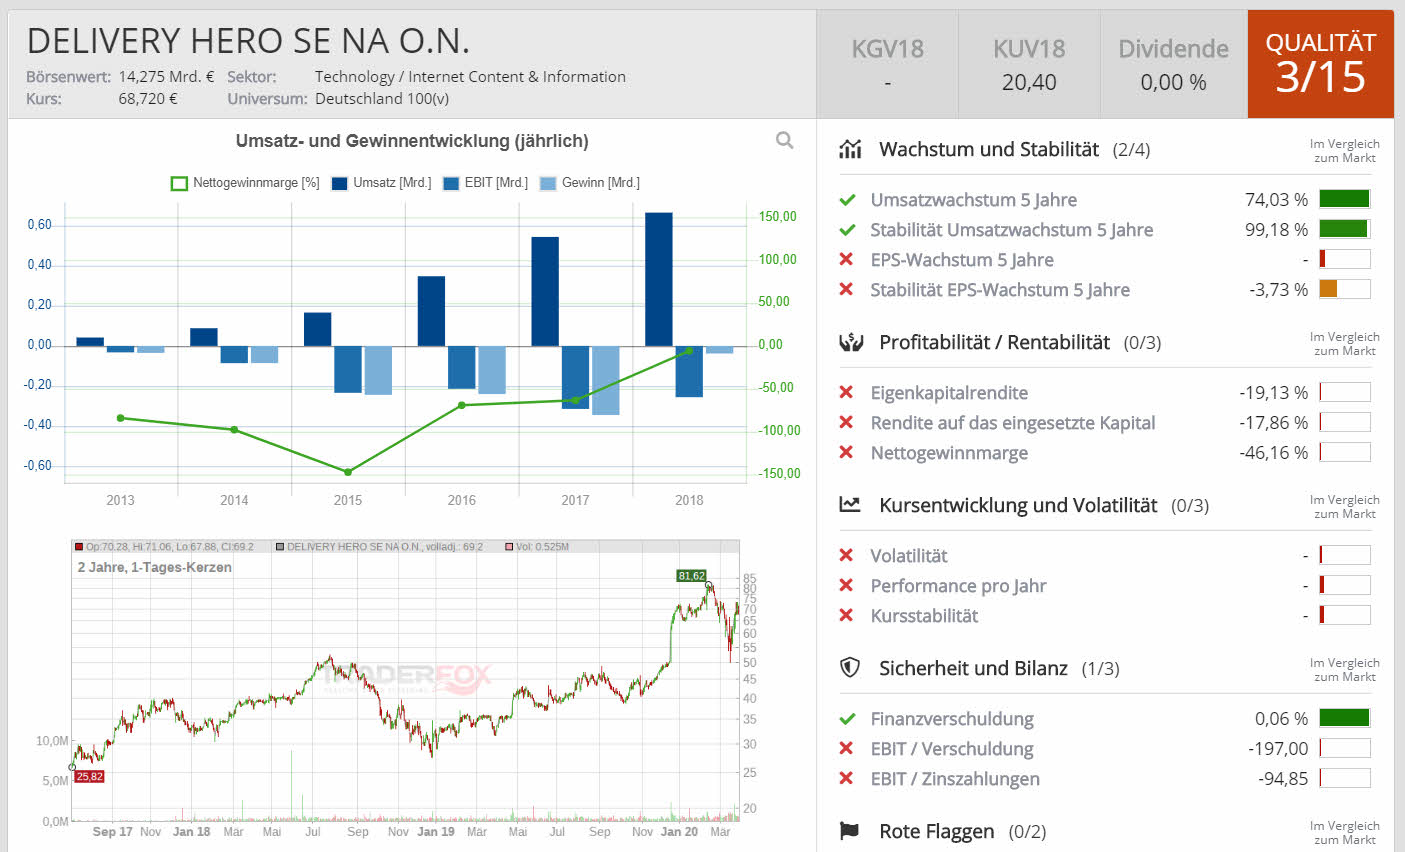Click the Finanzverschuldung green comparison bar
This screenshot has height=852, width=1405.
[1345, 718]
